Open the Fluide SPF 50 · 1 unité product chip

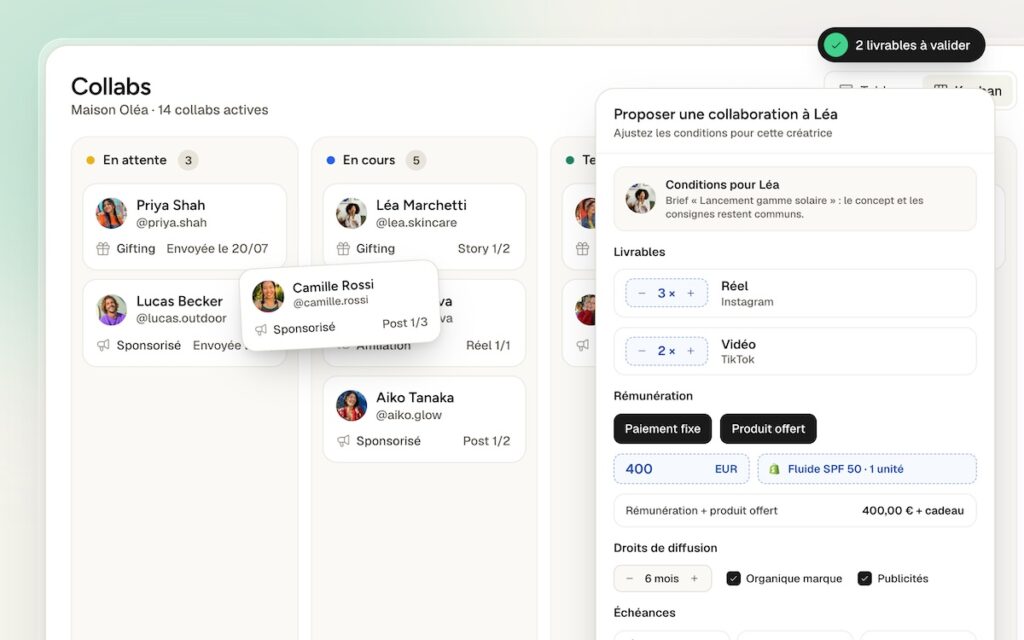click(x=867, y=469)
